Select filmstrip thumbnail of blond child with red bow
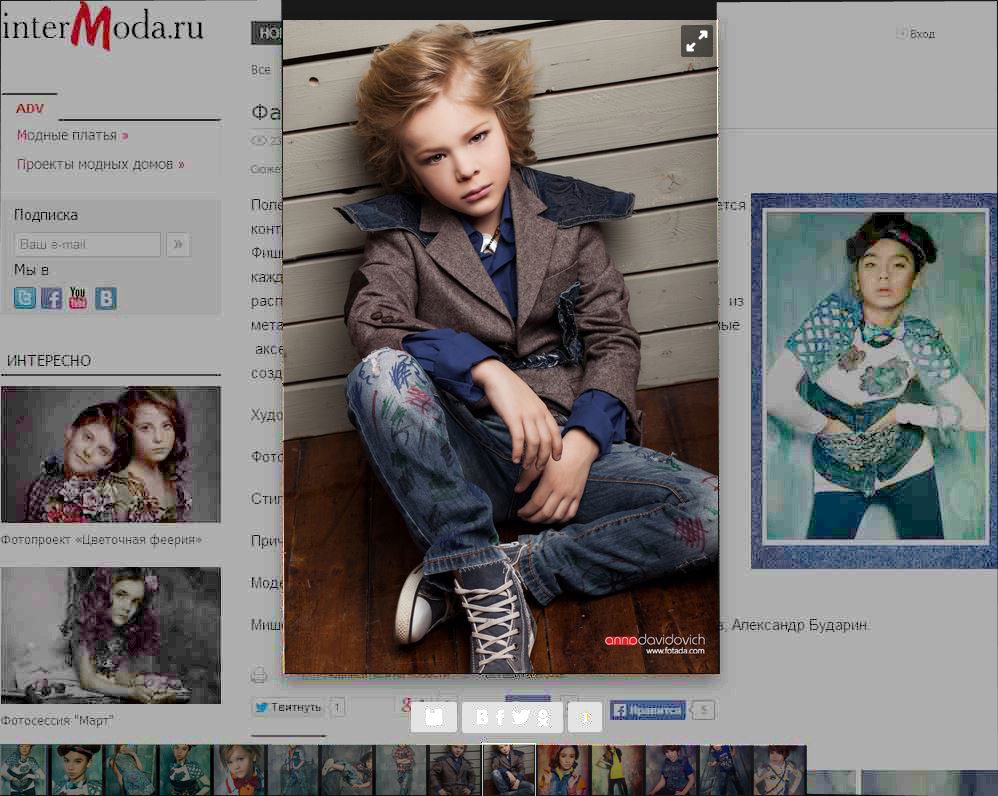 pos(240,770)
